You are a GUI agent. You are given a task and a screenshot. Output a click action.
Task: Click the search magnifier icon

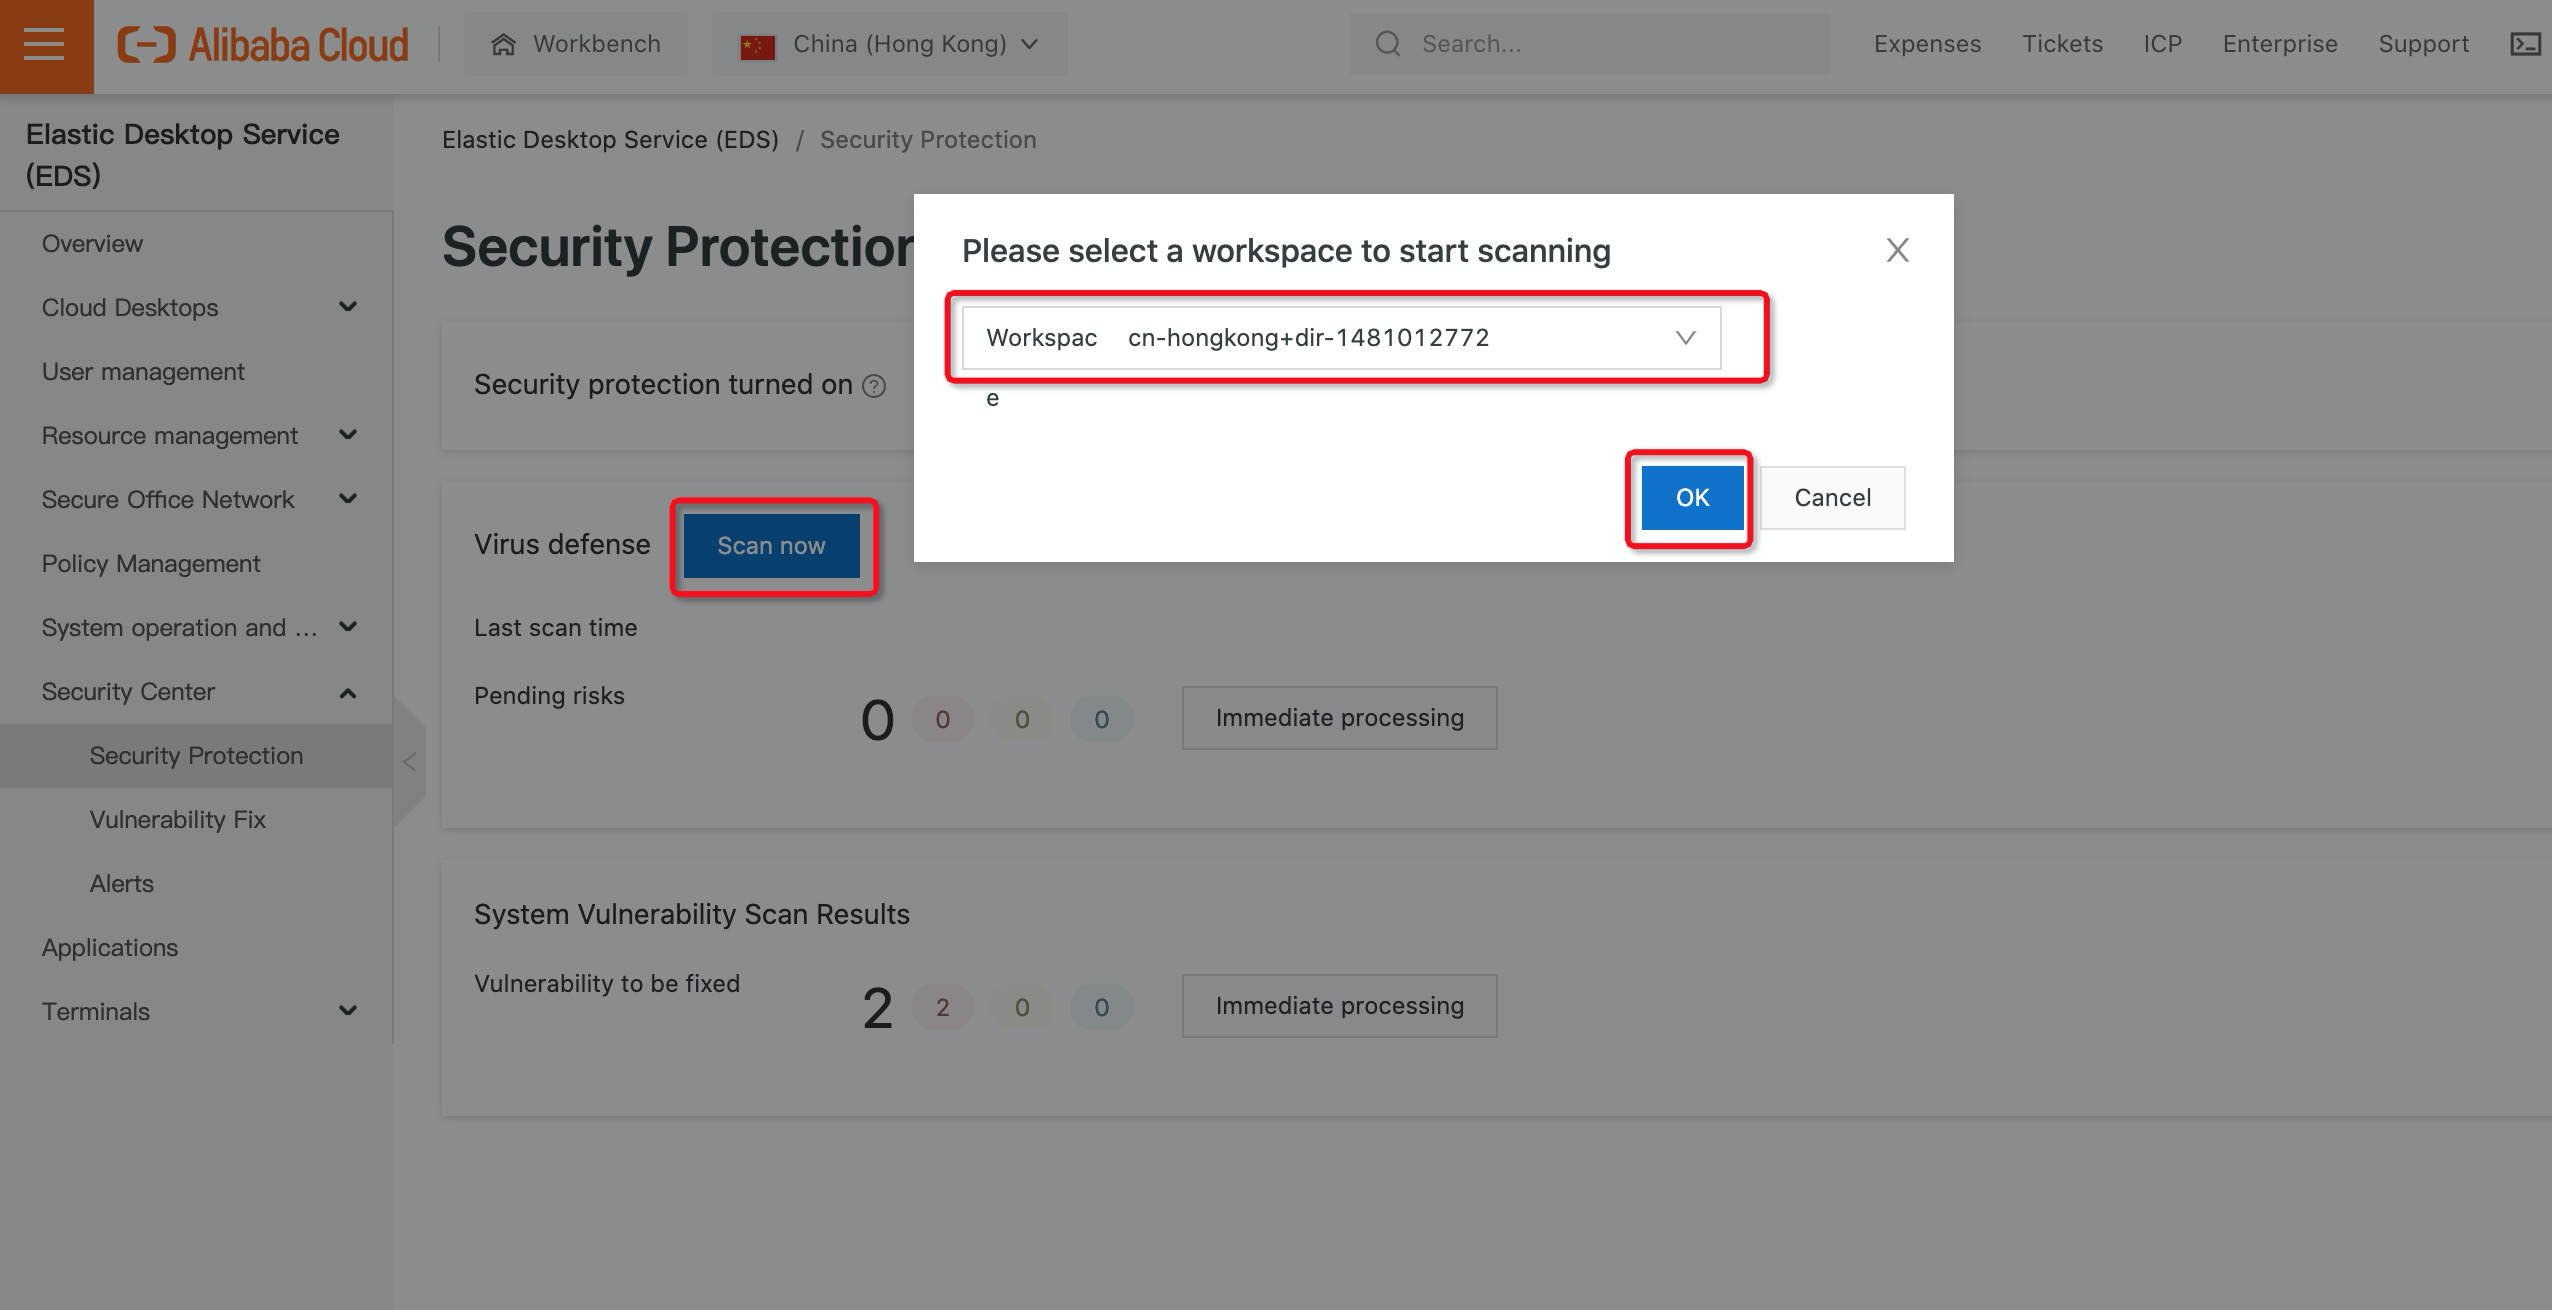click(x=1388, y=44)
